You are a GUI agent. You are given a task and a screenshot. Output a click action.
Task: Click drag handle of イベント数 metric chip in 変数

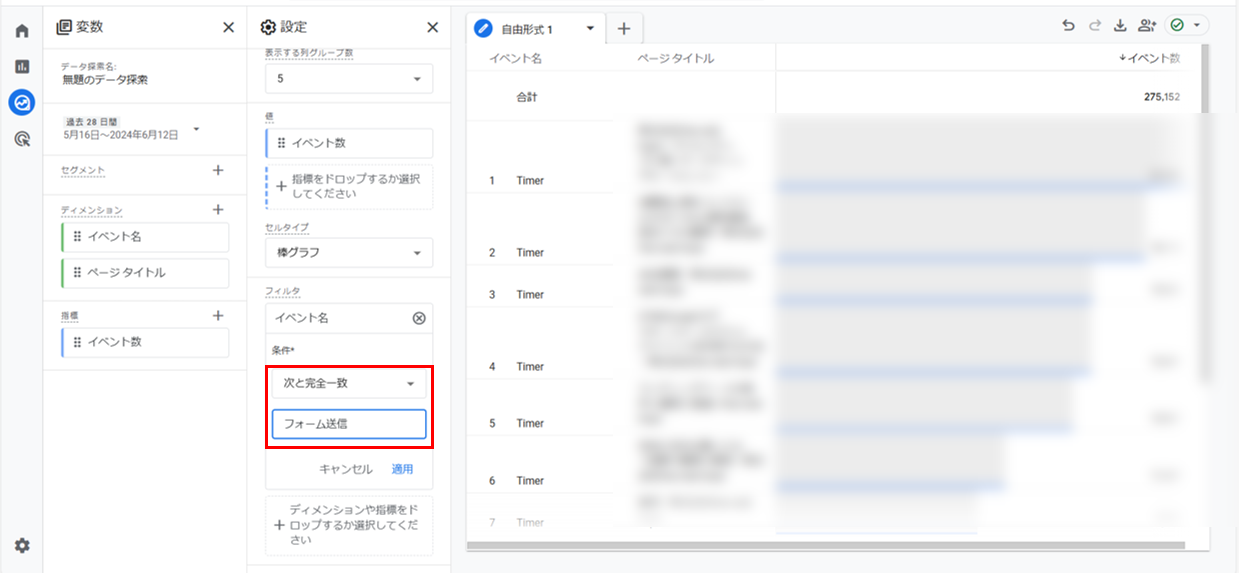[77, 342]
